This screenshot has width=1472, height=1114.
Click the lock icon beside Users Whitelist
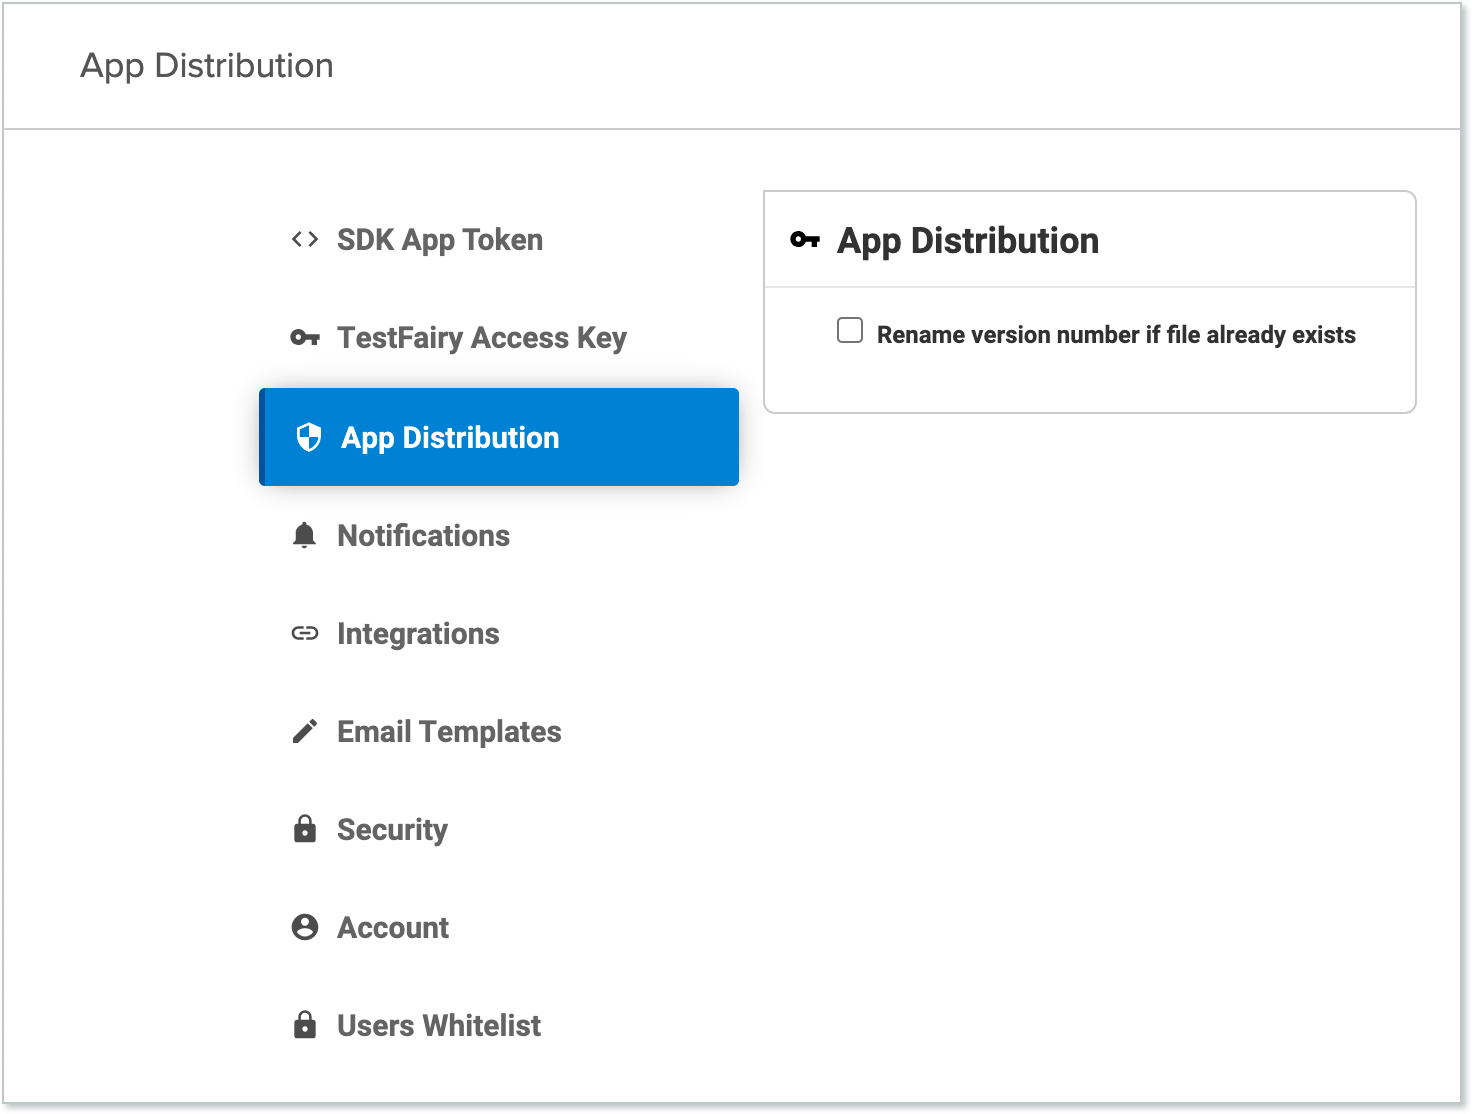coord(304,1024)
